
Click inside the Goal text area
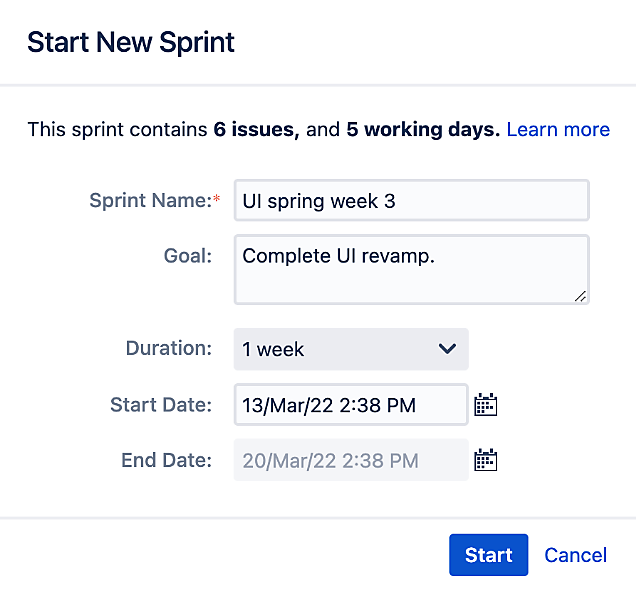[412, 270]
